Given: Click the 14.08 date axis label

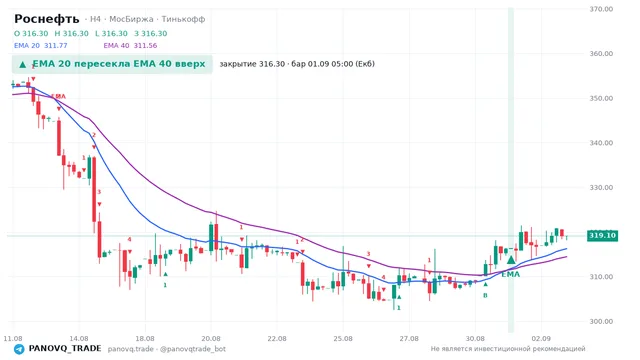Looking at the screenshot, I should [x=79, y=338].
